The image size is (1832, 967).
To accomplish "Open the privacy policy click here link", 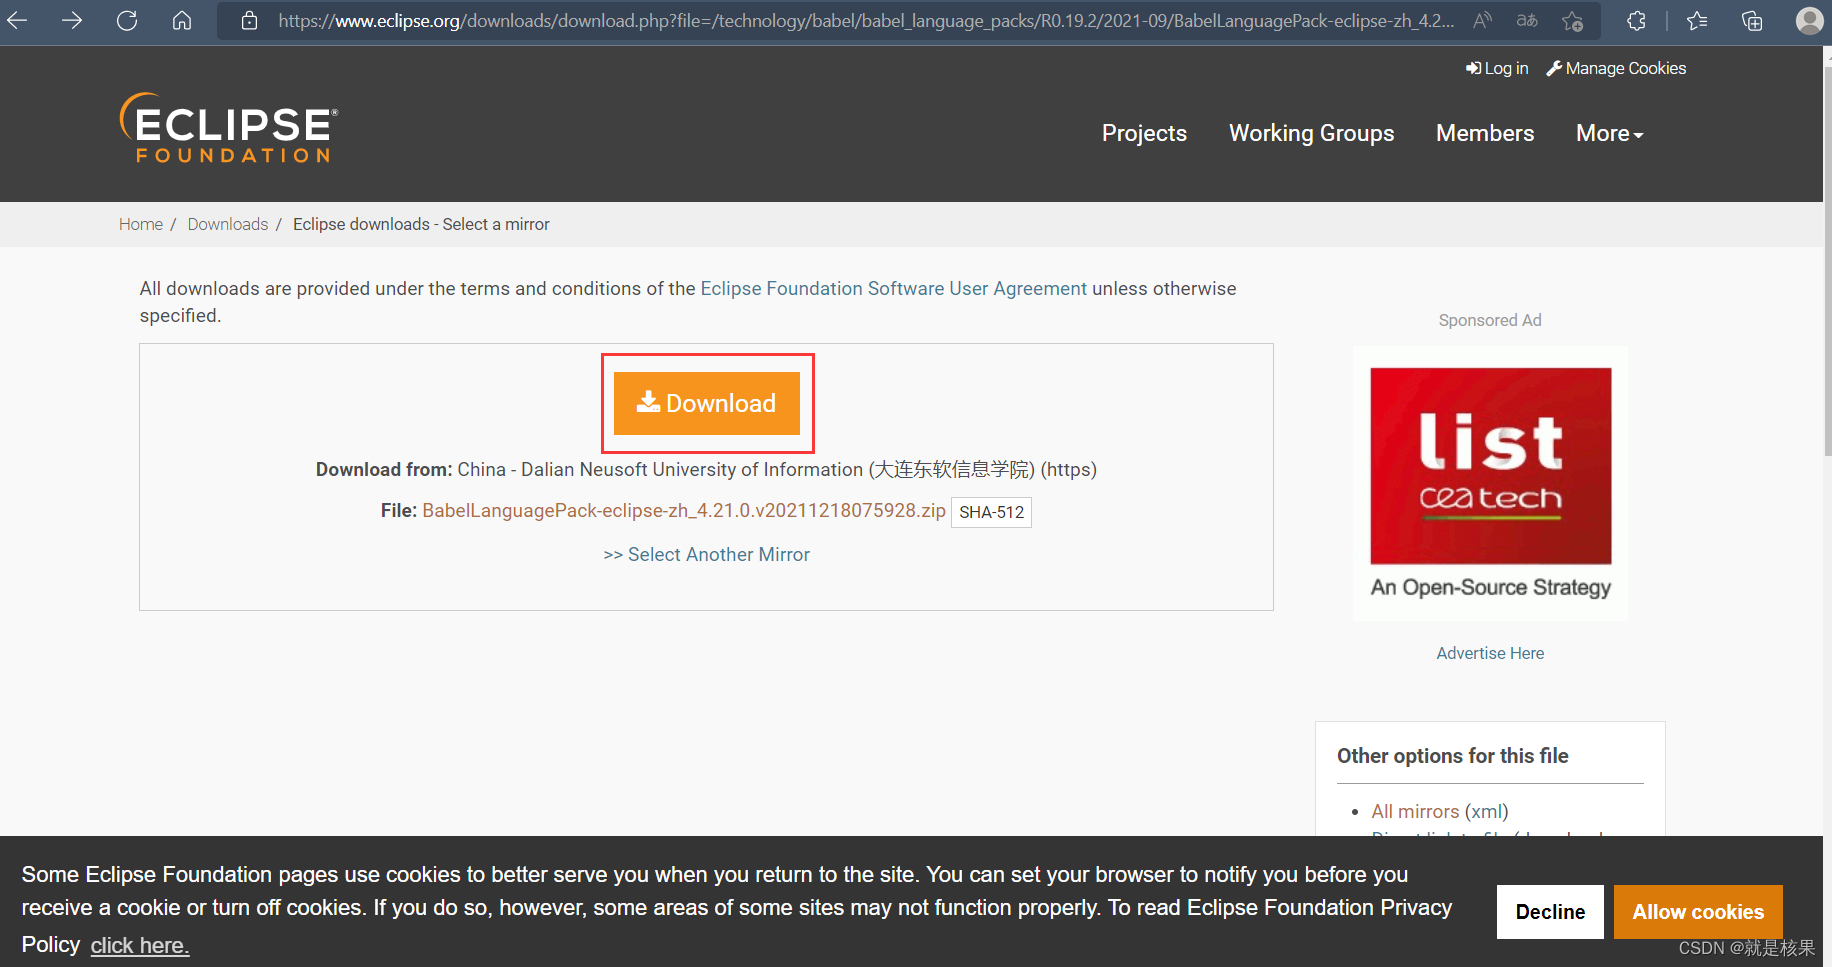I will coord(140,945).
